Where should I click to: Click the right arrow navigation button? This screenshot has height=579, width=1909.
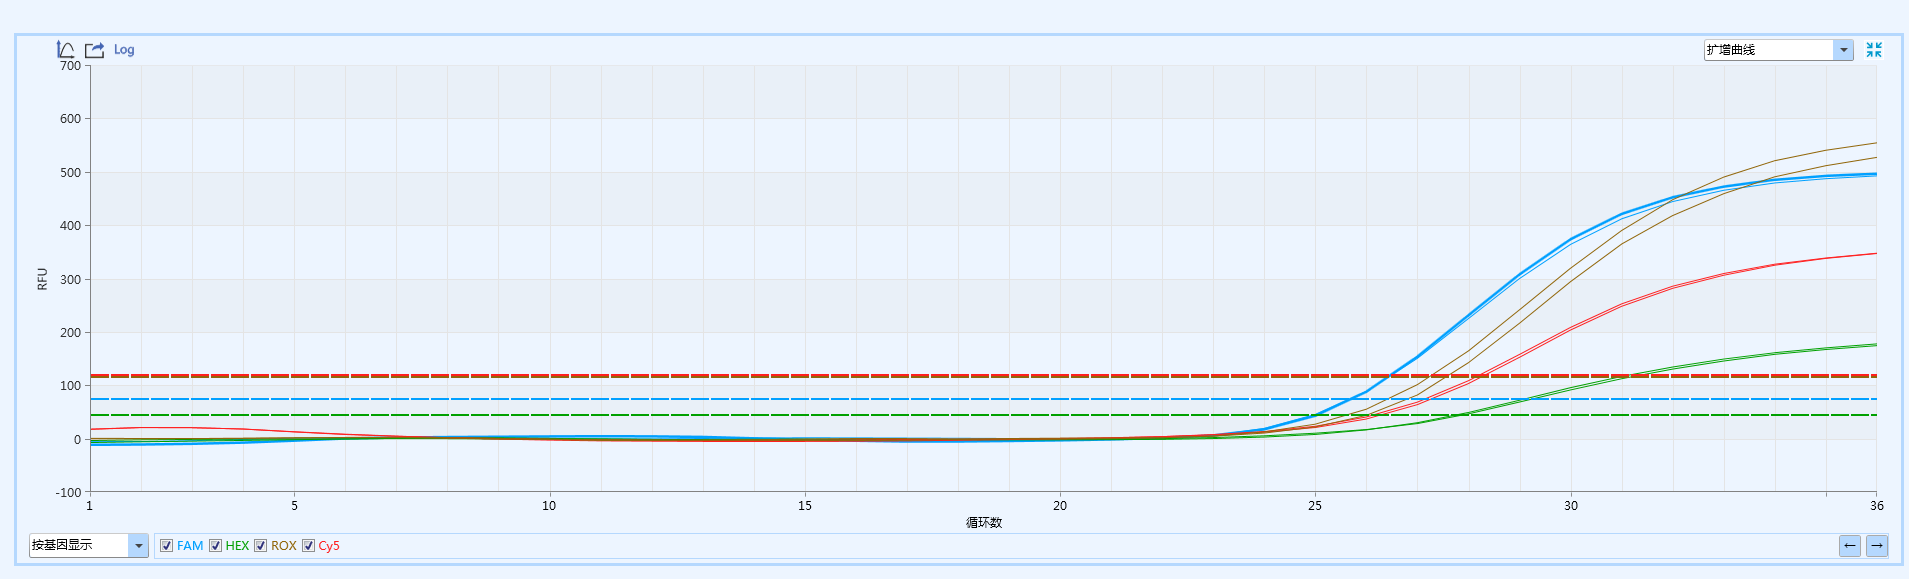coord(1877,545)
